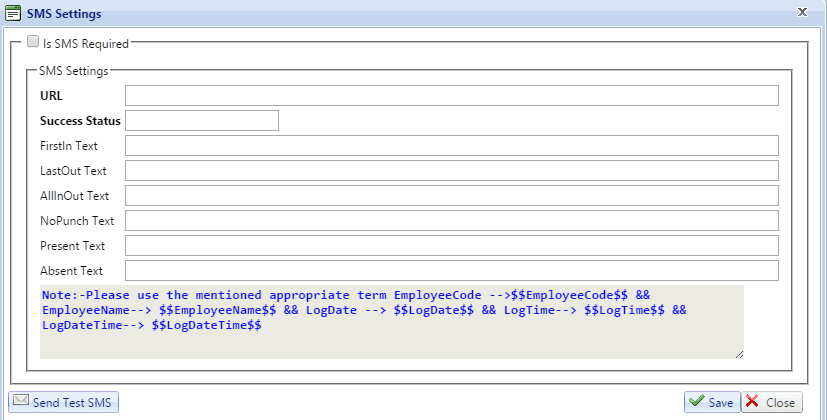
Task: Click the placeholder note text area
Action: (x=392, y=322)
